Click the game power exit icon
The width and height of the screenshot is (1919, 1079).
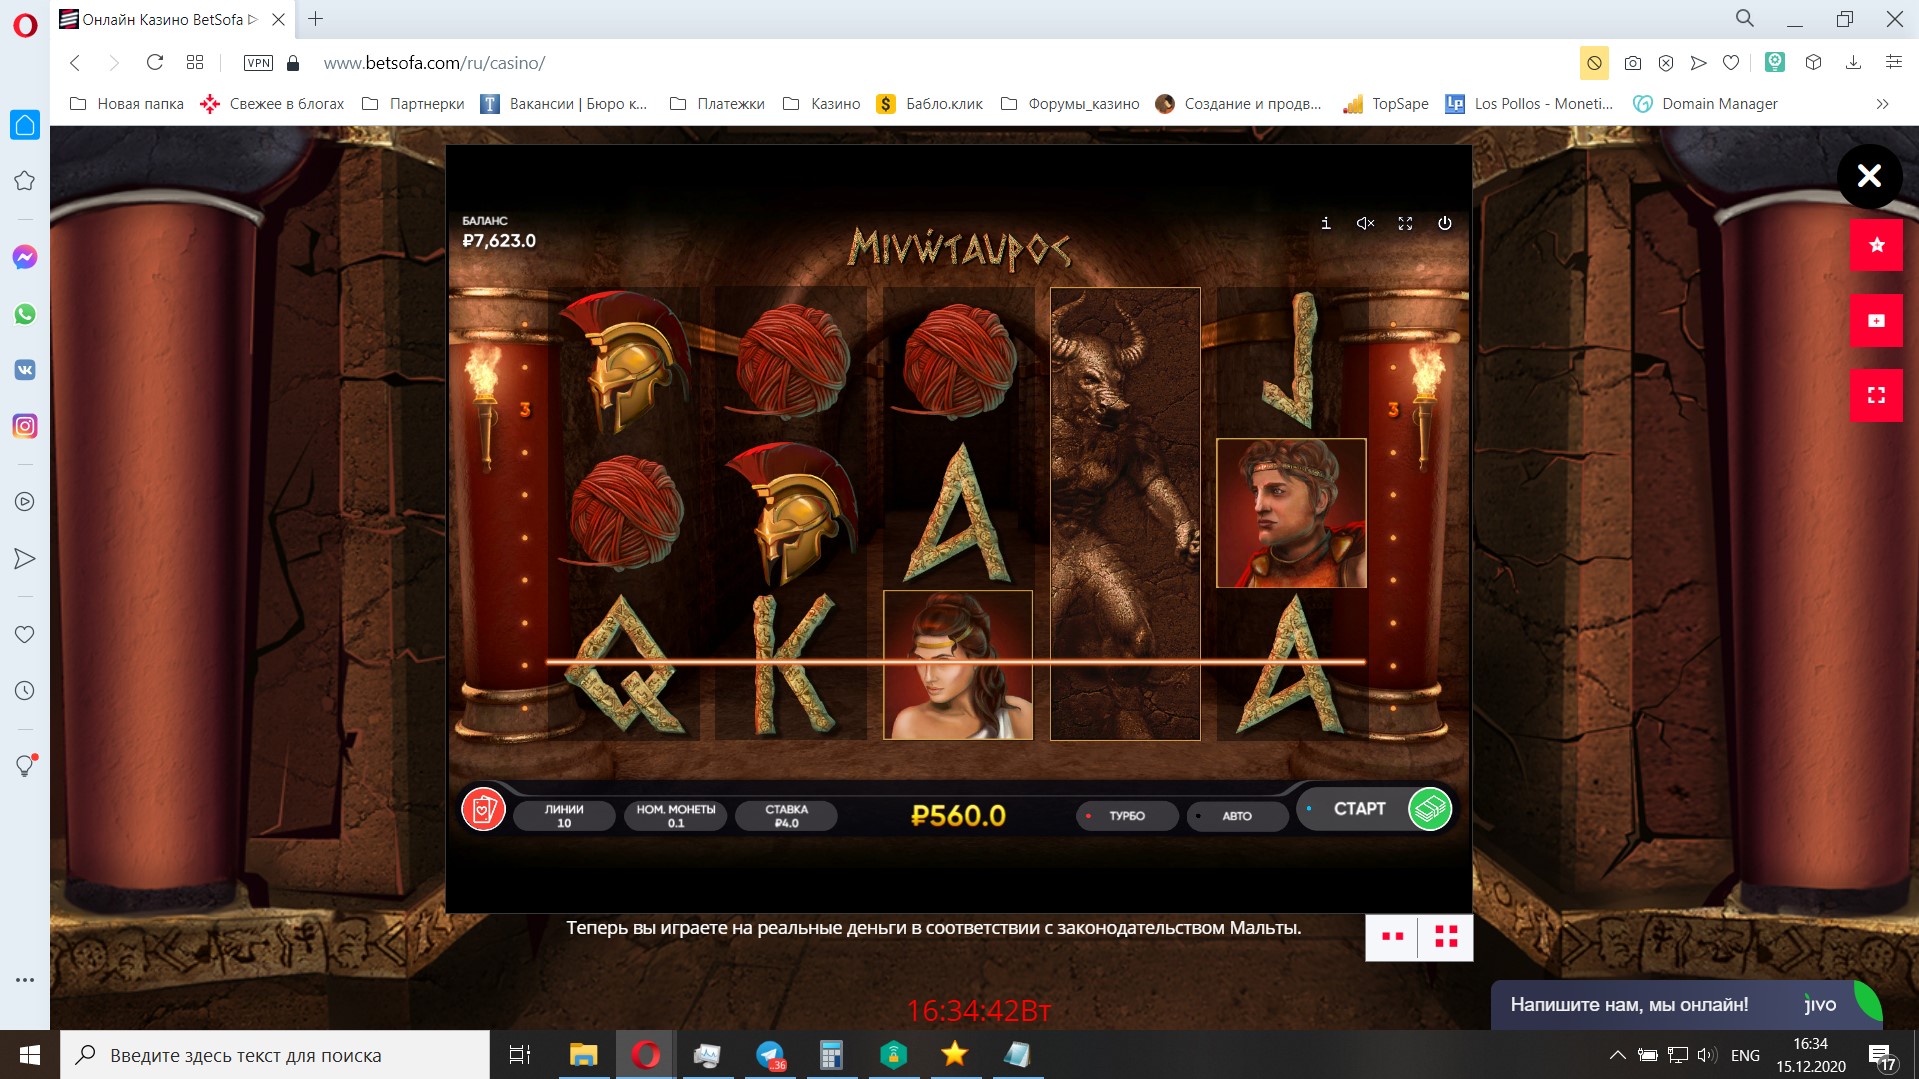pos(1444,224)
